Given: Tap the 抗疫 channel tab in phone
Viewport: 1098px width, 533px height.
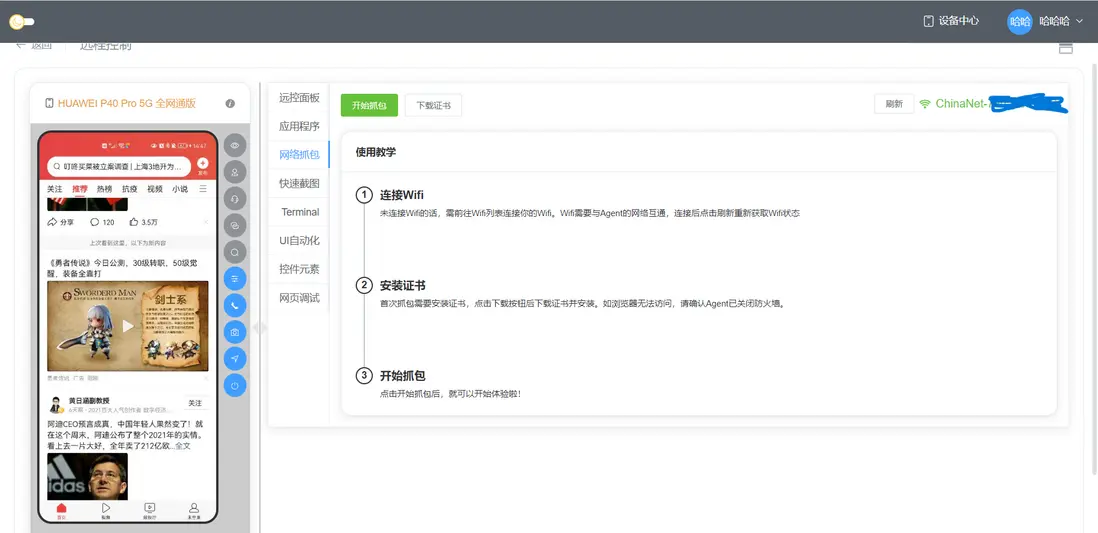Looking at the screenshot, I should pos(130,189).
